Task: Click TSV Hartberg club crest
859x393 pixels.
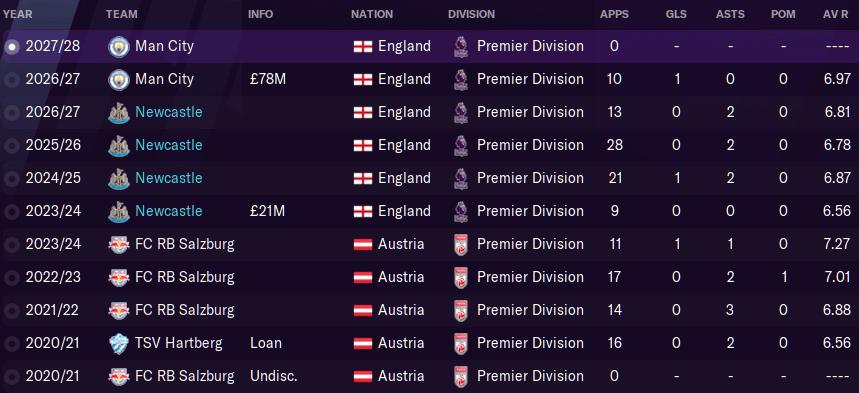Action: [119, 344]
